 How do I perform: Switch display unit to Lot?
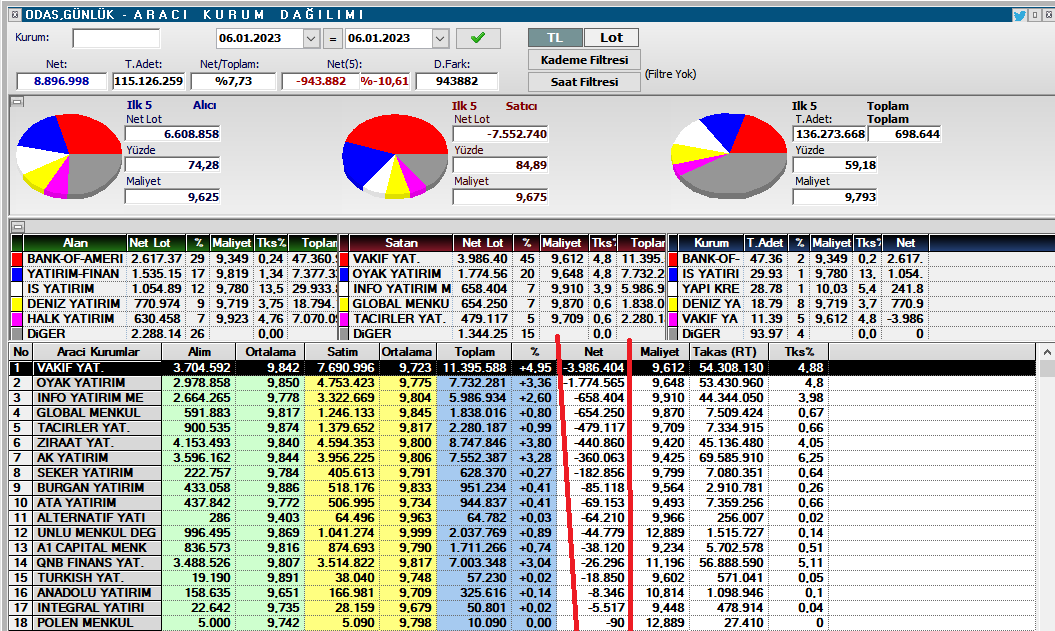coord(611,38)
